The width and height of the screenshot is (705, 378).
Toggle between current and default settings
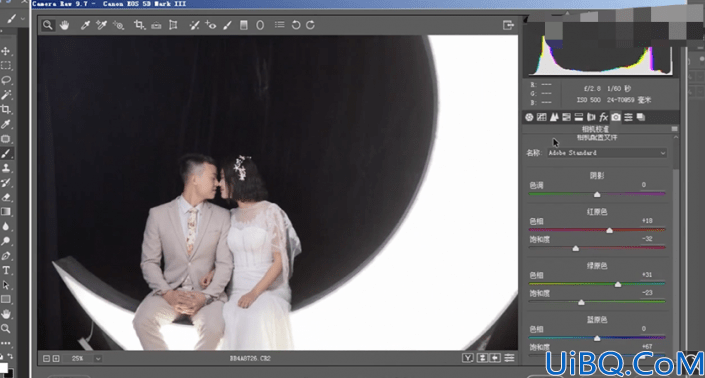509,358
